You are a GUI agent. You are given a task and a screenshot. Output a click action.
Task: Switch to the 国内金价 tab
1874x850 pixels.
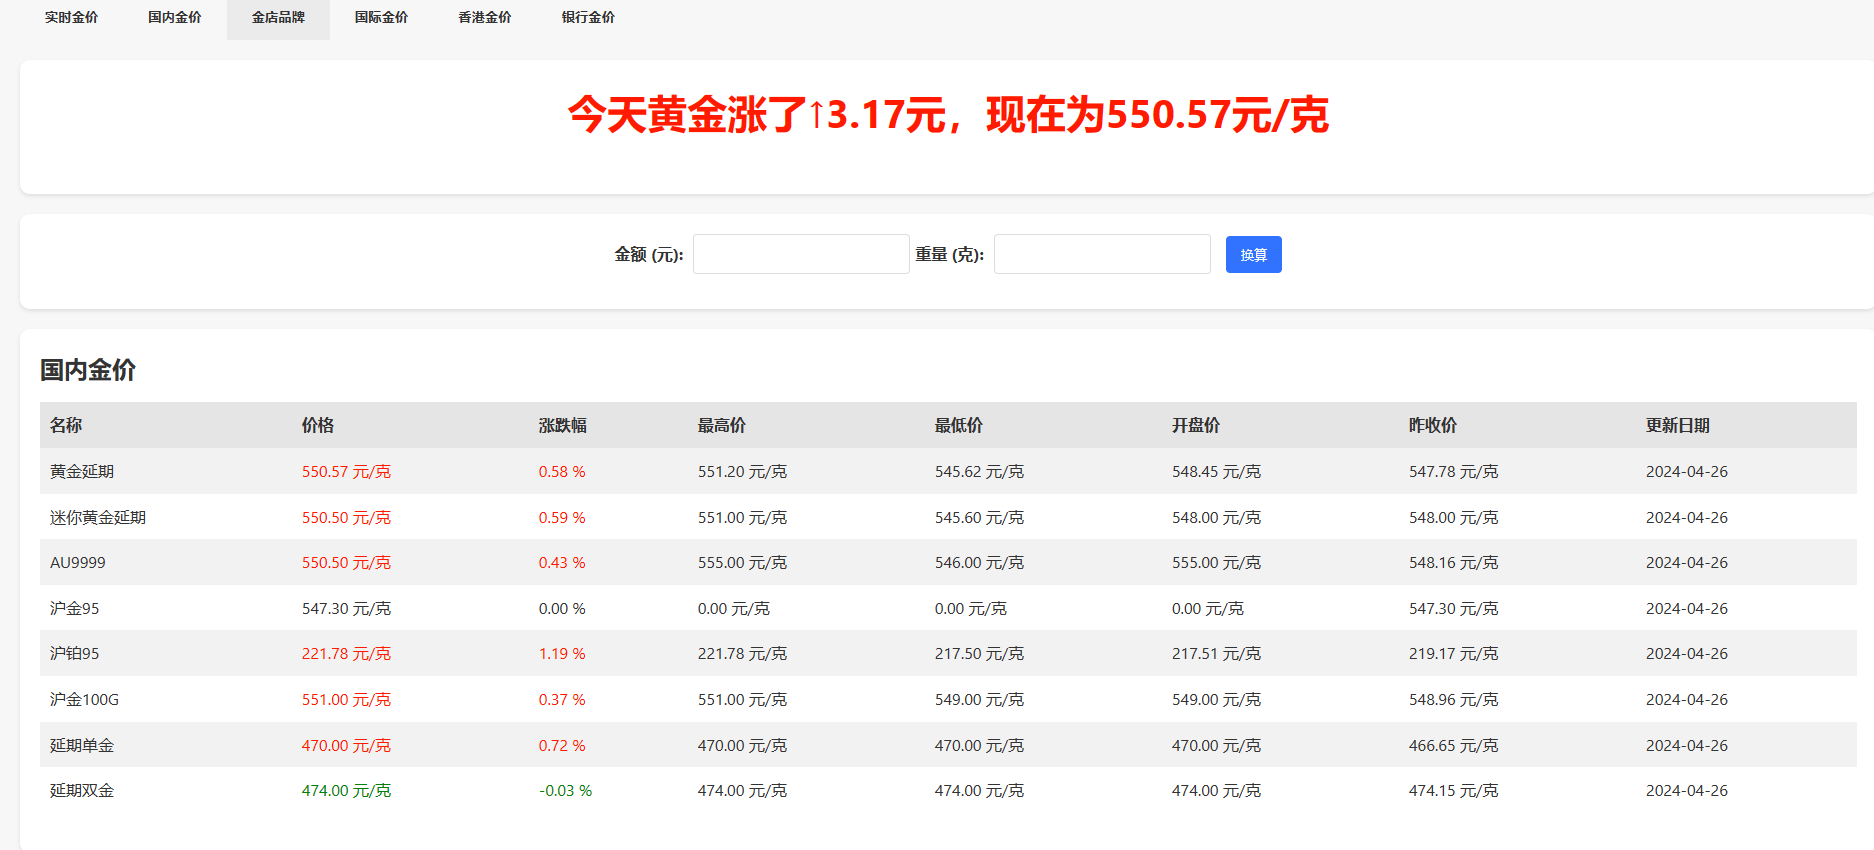(x=175, y=18)
